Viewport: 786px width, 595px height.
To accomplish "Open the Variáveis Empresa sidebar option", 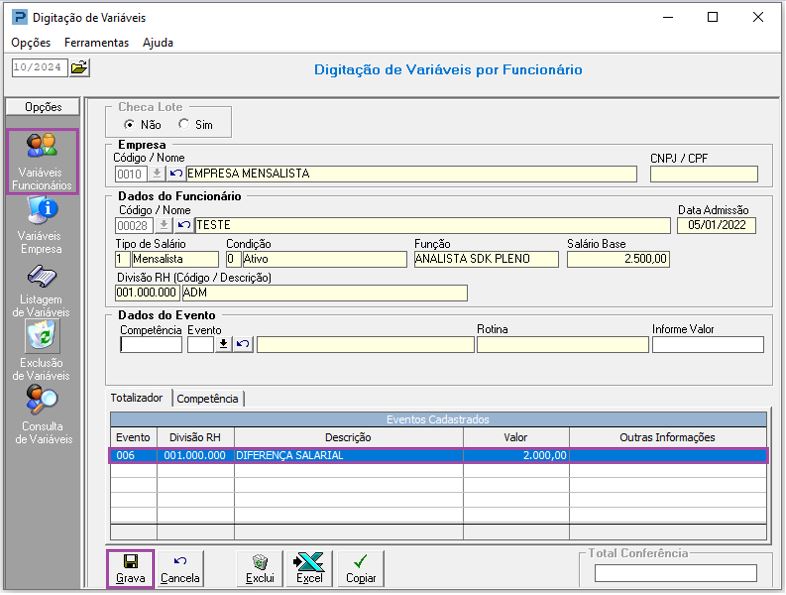I will coord(40,226).
